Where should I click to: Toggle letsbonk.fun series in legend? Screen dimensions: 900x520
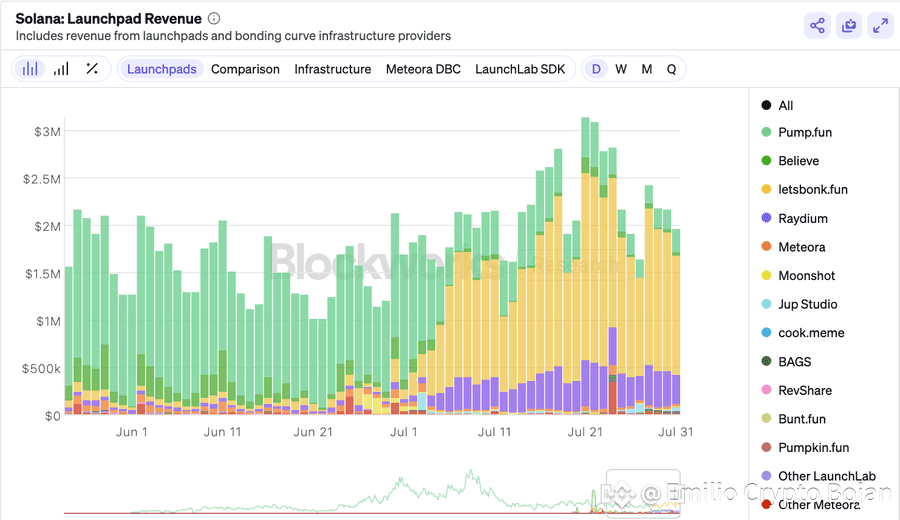[x=804, y=189]
